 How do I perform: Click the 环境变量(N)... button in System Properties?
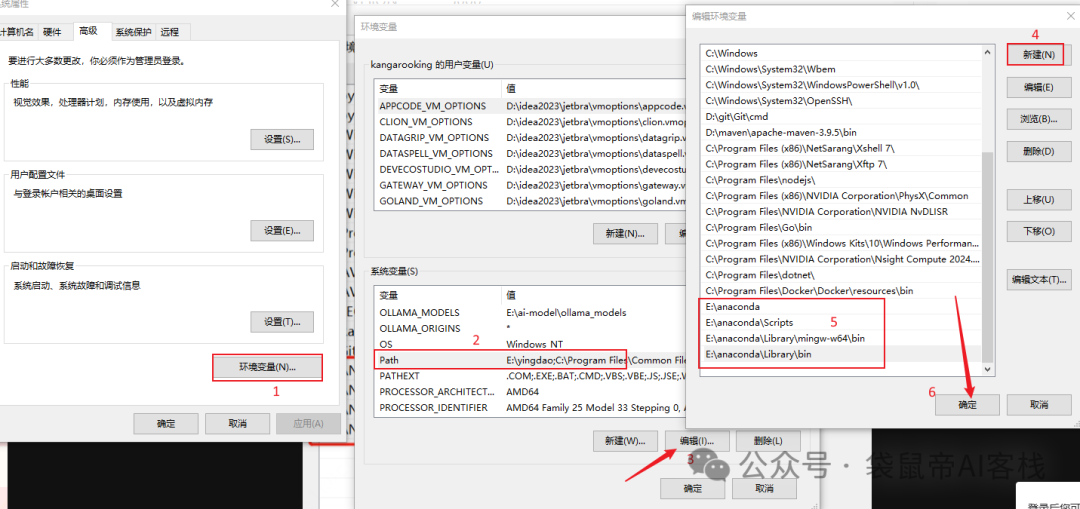[267, 367]
